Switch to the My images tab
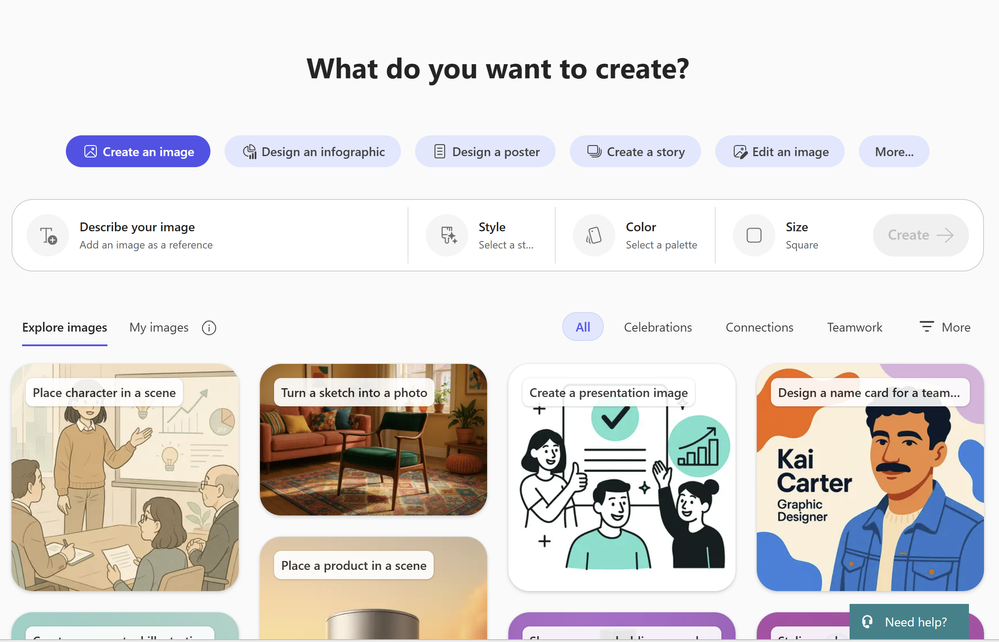This screenshot has height=642, width=999. tap(159, 327)
